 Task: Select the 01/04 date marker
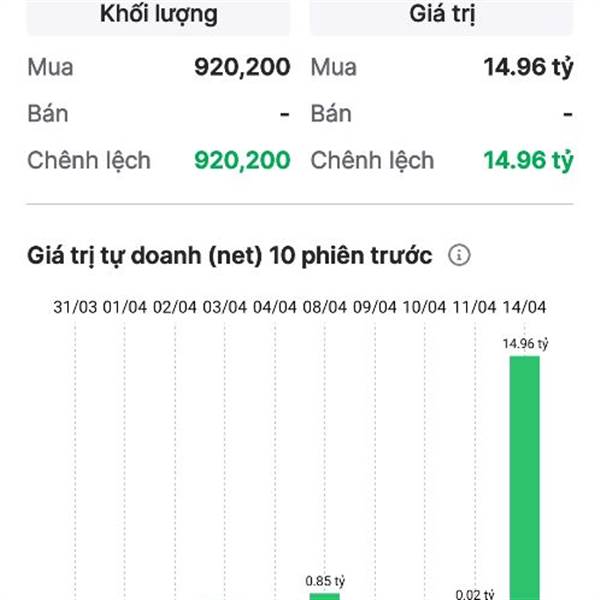125,307
